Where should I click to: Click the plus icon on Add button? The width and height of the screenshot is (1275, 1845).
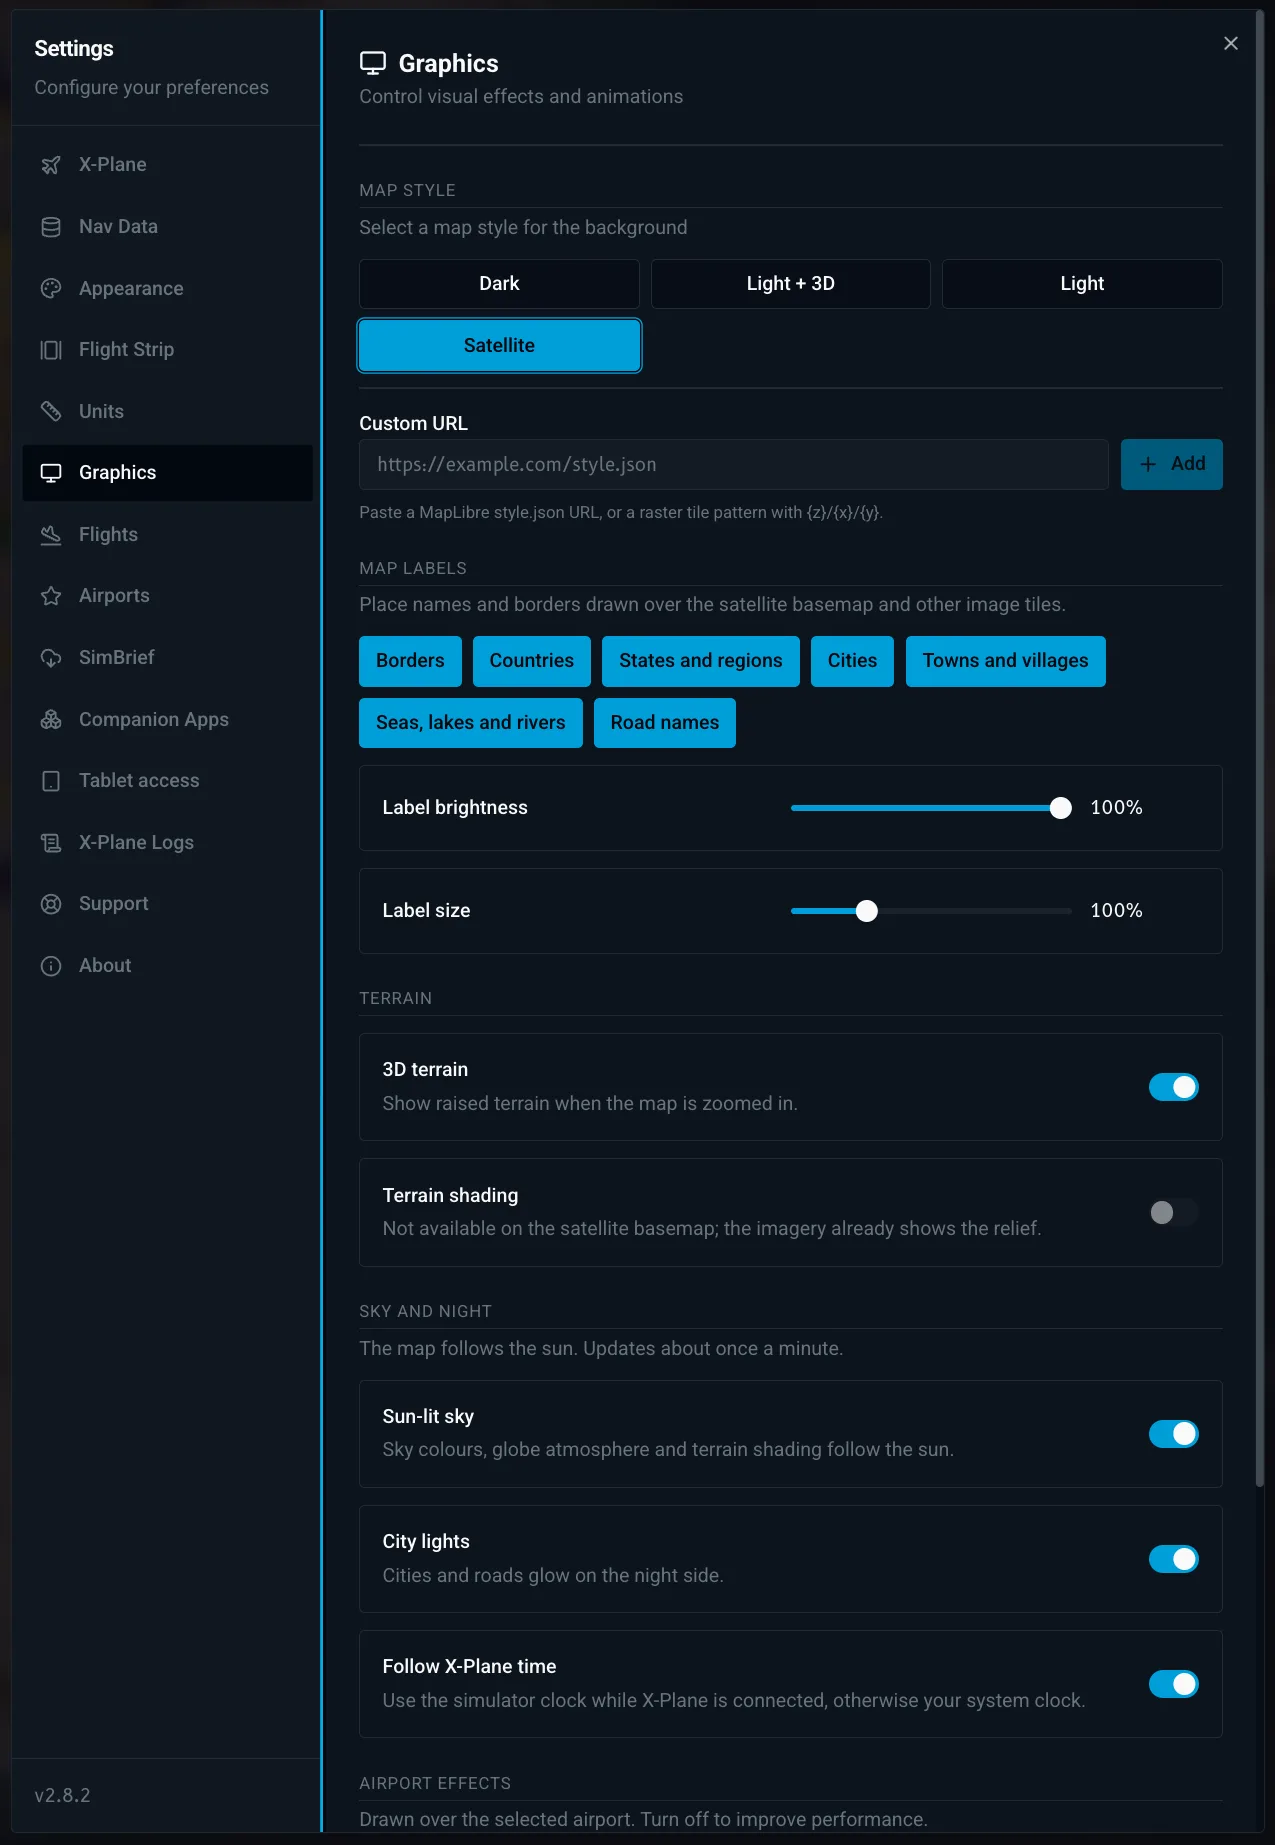point(1148,464)
